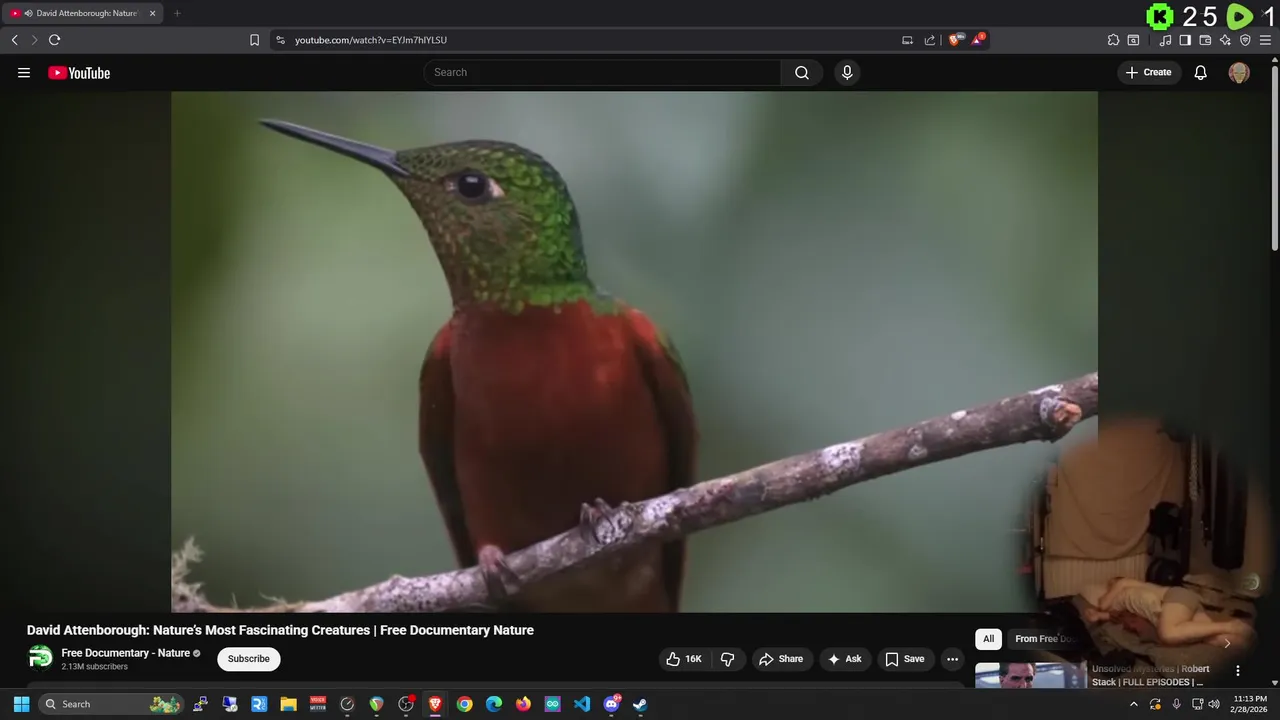The height and width of the screenshot is (720, 1280).
Task: Open the YouTube guide hamburger menu
Action: (24, 72)
